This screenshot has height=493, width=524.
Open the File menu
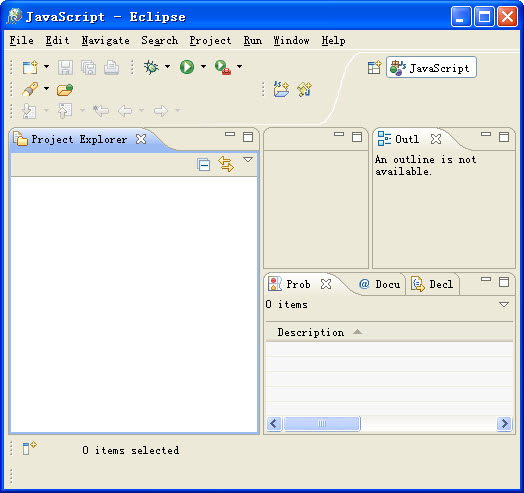click(x=21, y=41)
